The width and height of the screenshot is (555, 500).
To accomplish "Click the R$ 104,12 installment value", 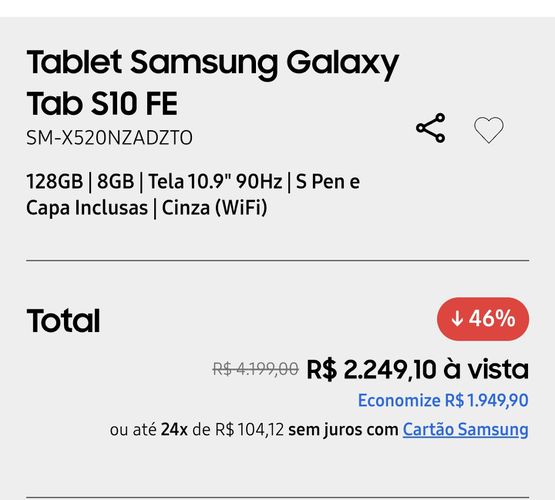I will (x=250, y=430).
